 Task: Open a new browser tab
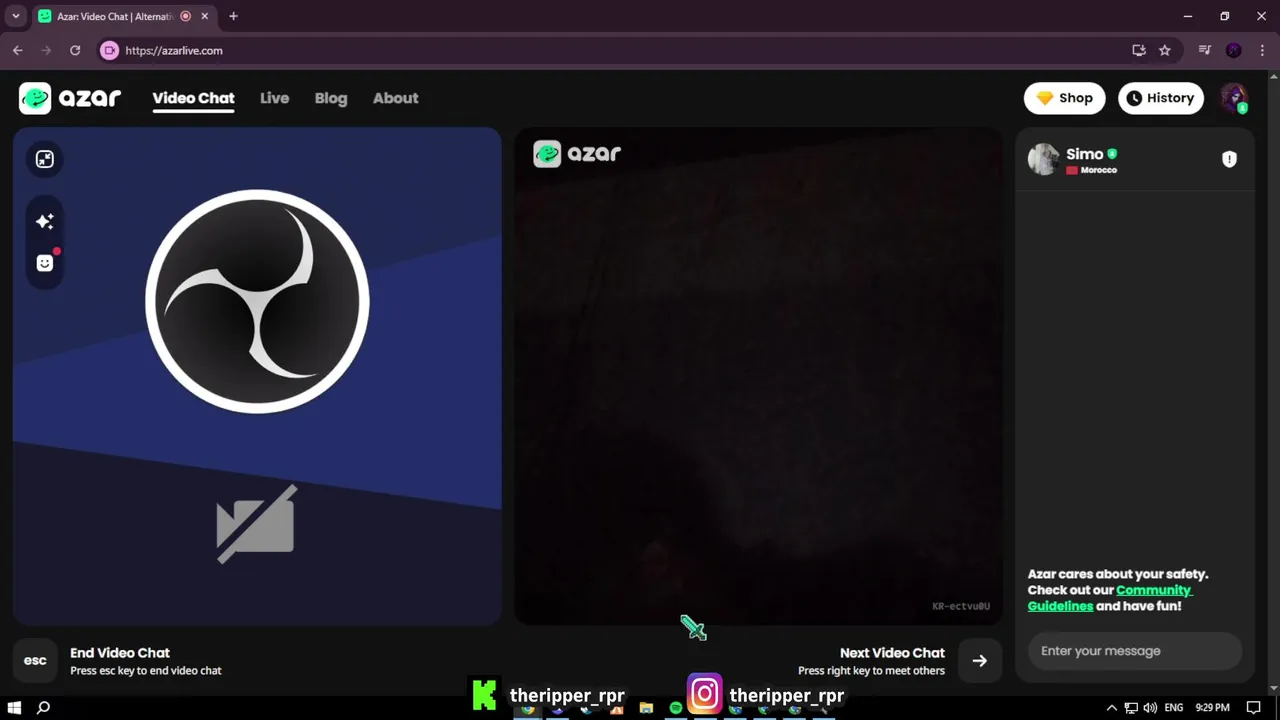click(233, 16)
